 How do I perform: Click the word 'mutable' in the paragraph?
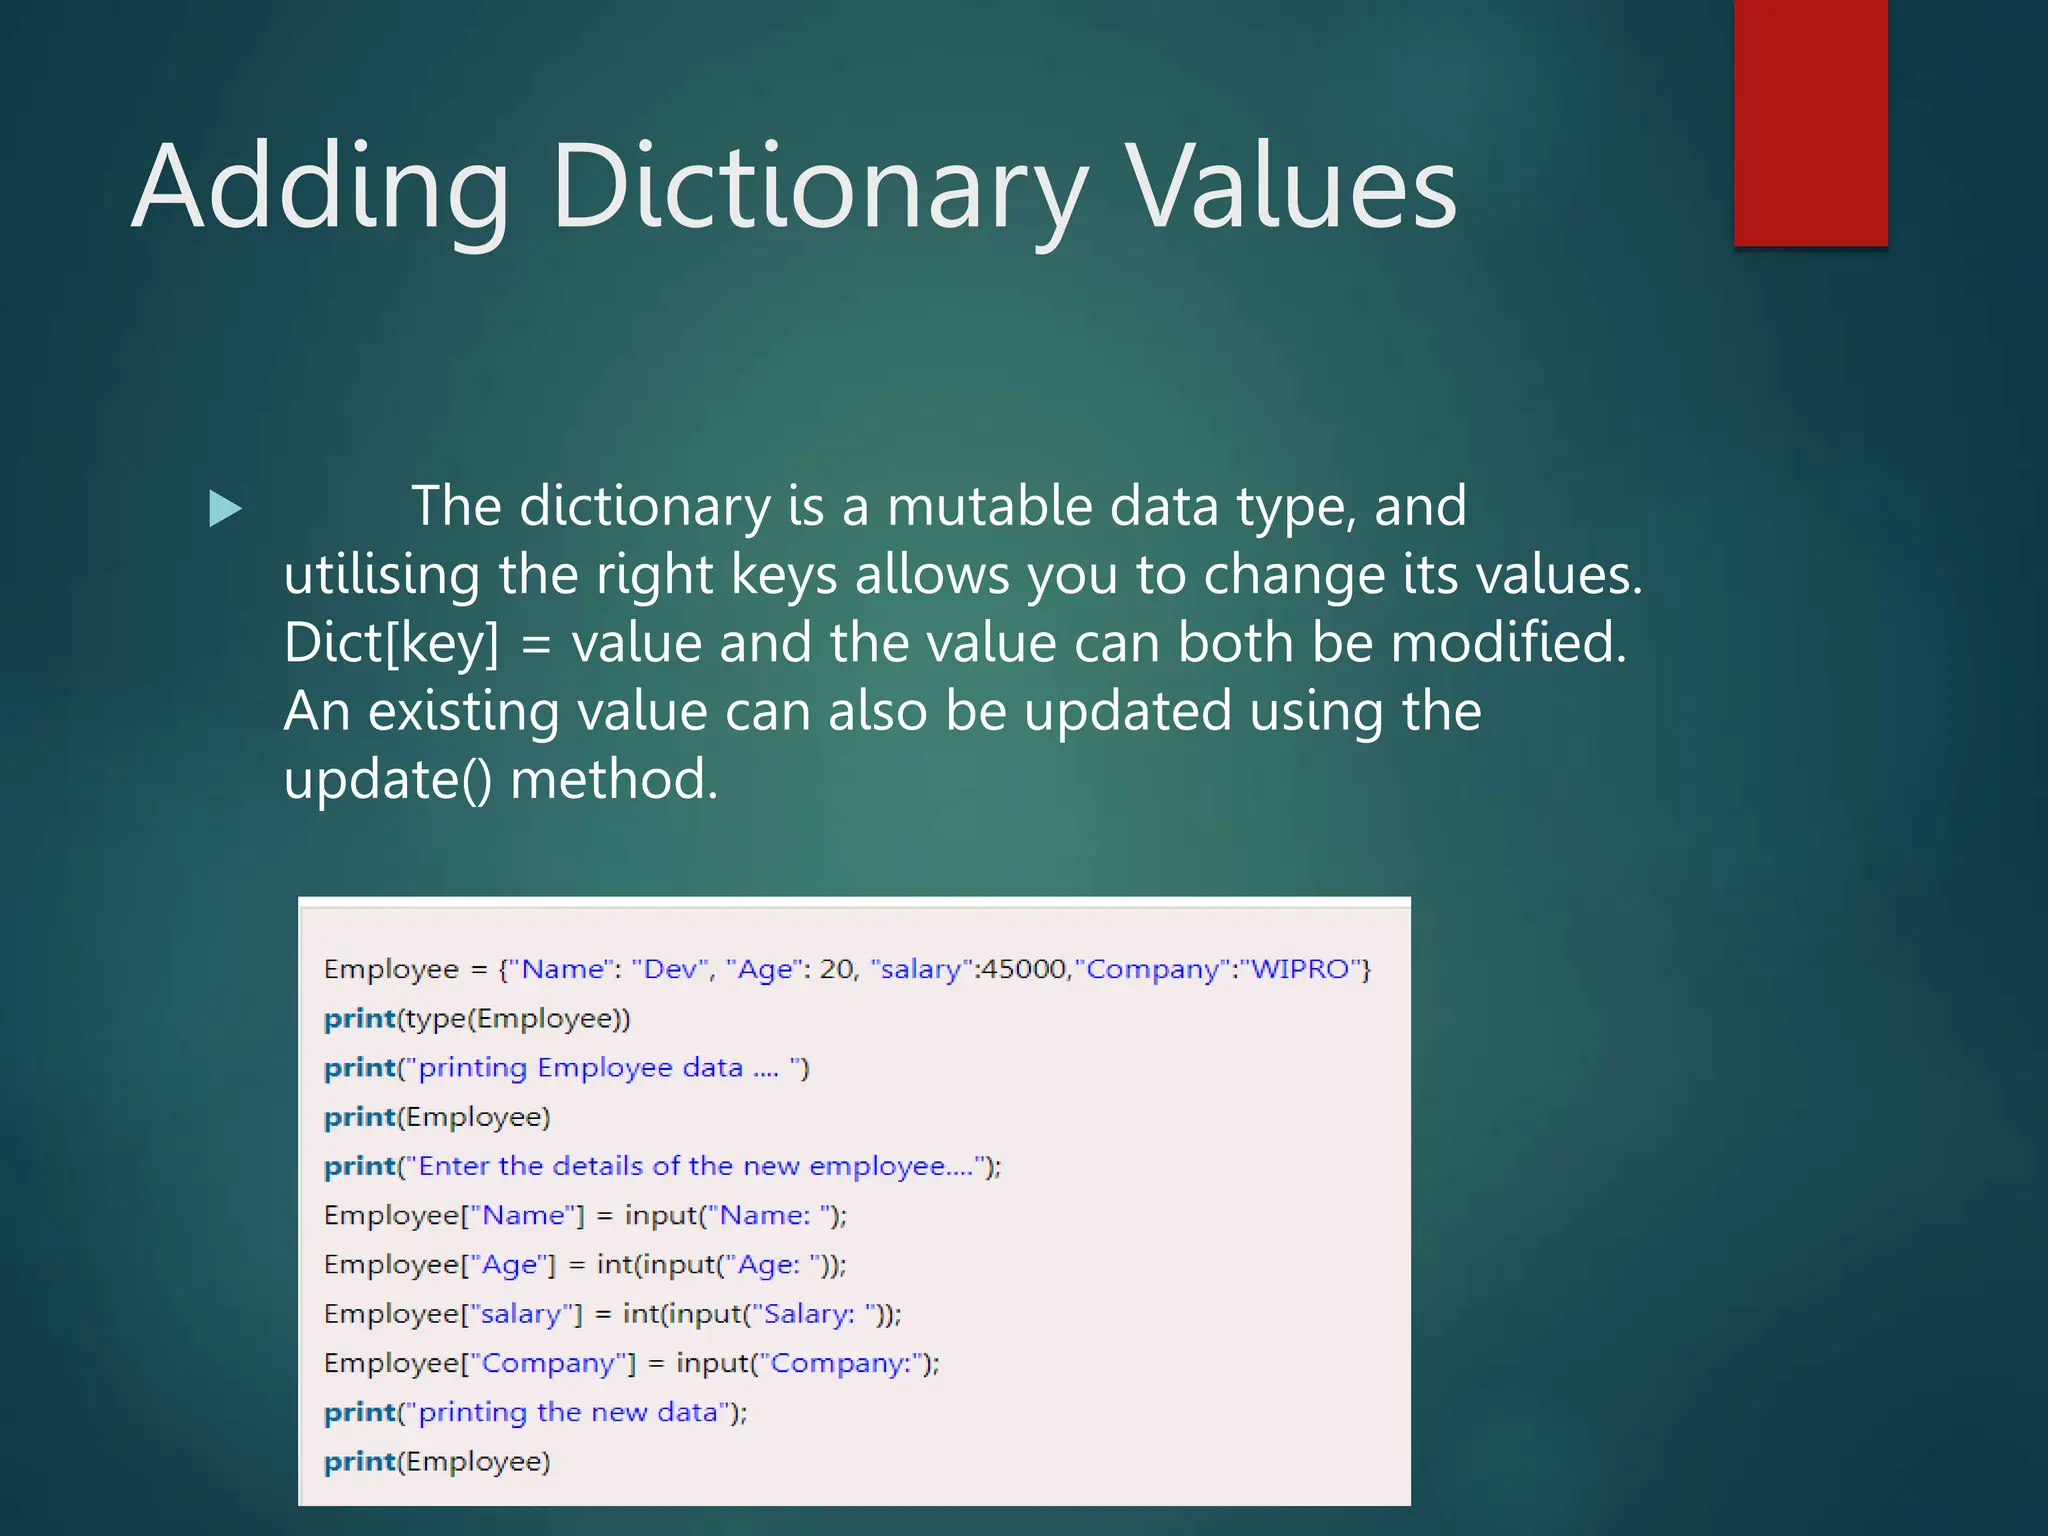[x=989, y=506]
